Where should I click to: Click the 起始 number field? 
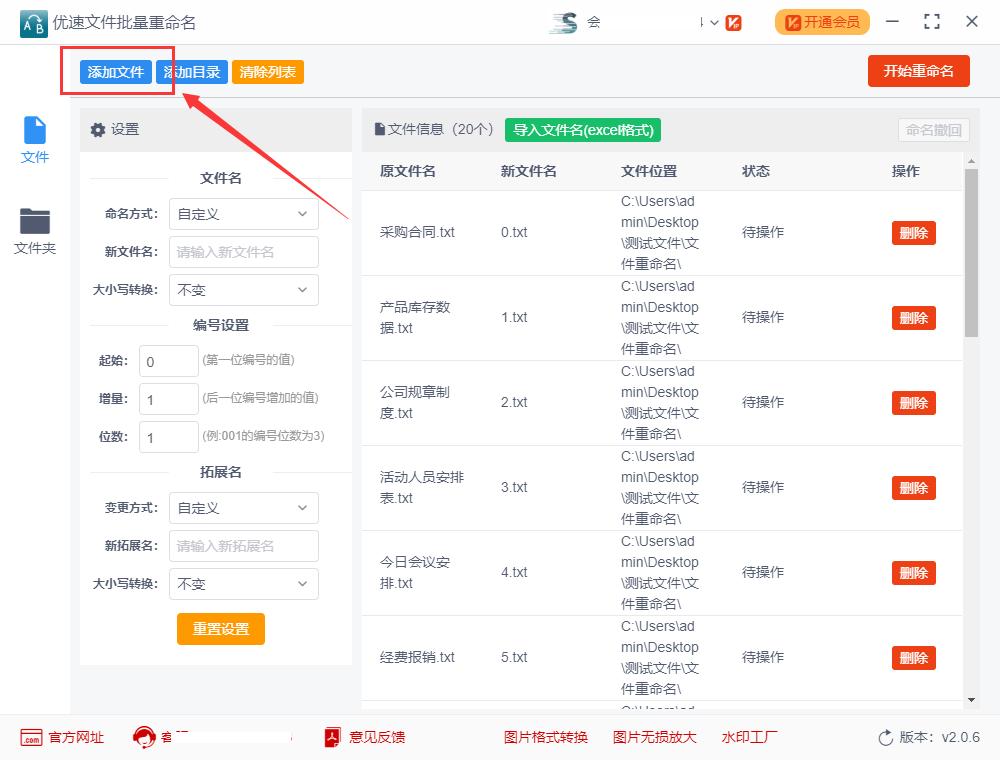tap(168, 361)
